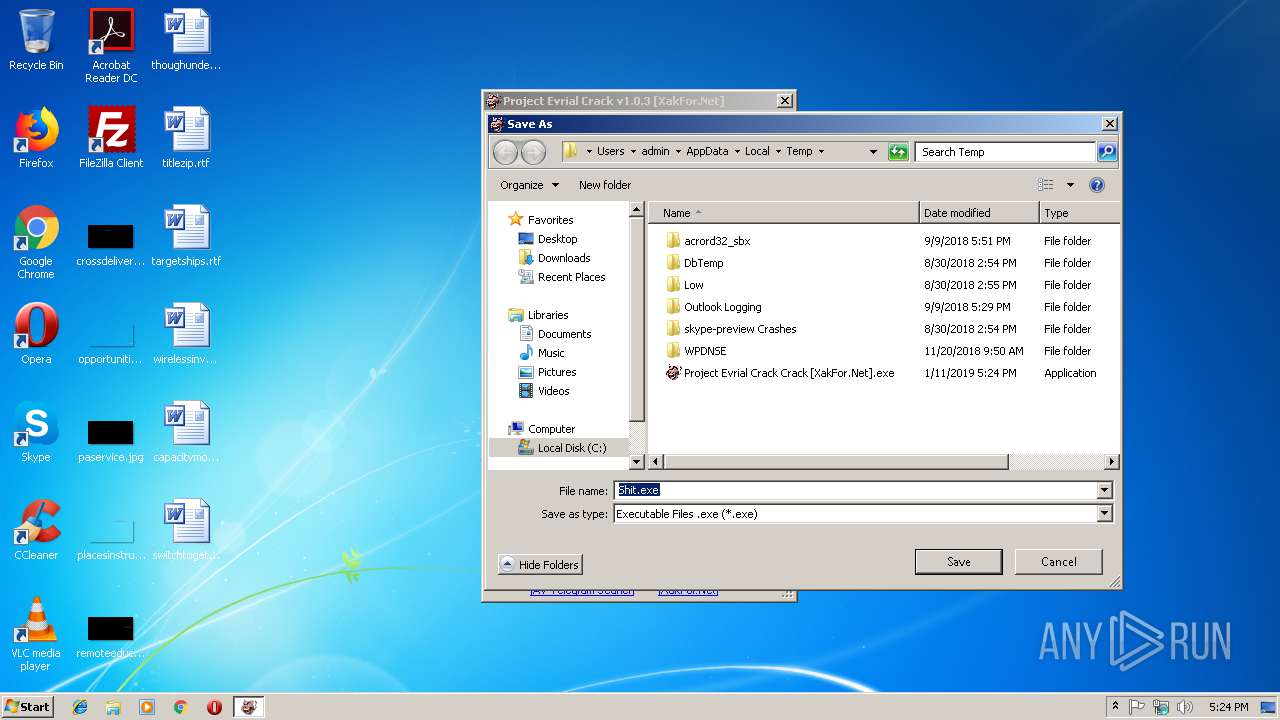
Task: Sort by the Type column header
Action: click(1079, 213)
